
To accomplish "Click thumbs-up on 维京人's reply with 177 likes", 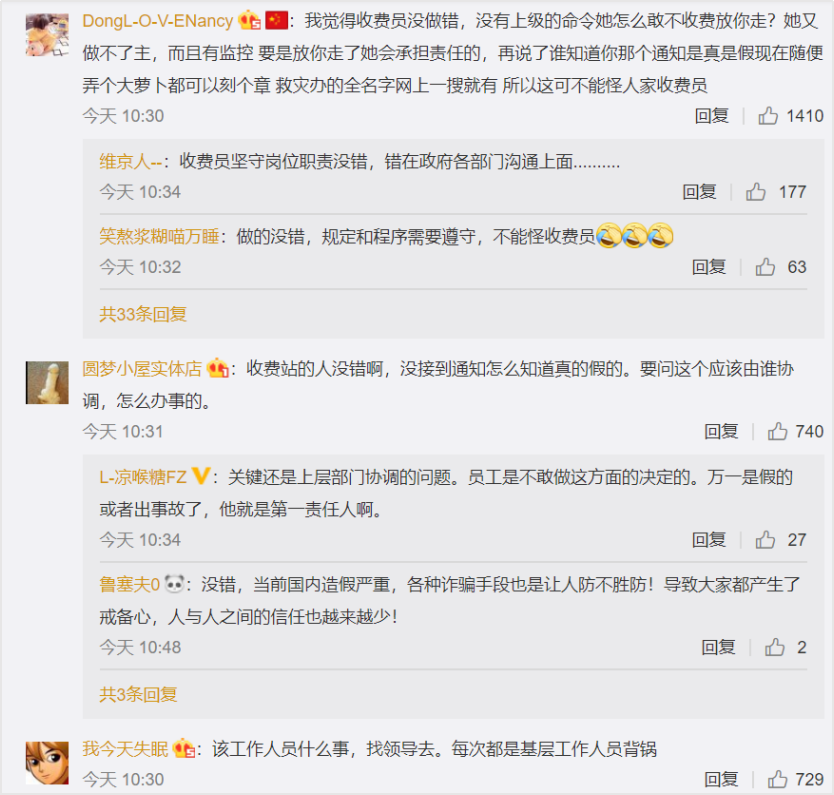I will pos(755,191).
